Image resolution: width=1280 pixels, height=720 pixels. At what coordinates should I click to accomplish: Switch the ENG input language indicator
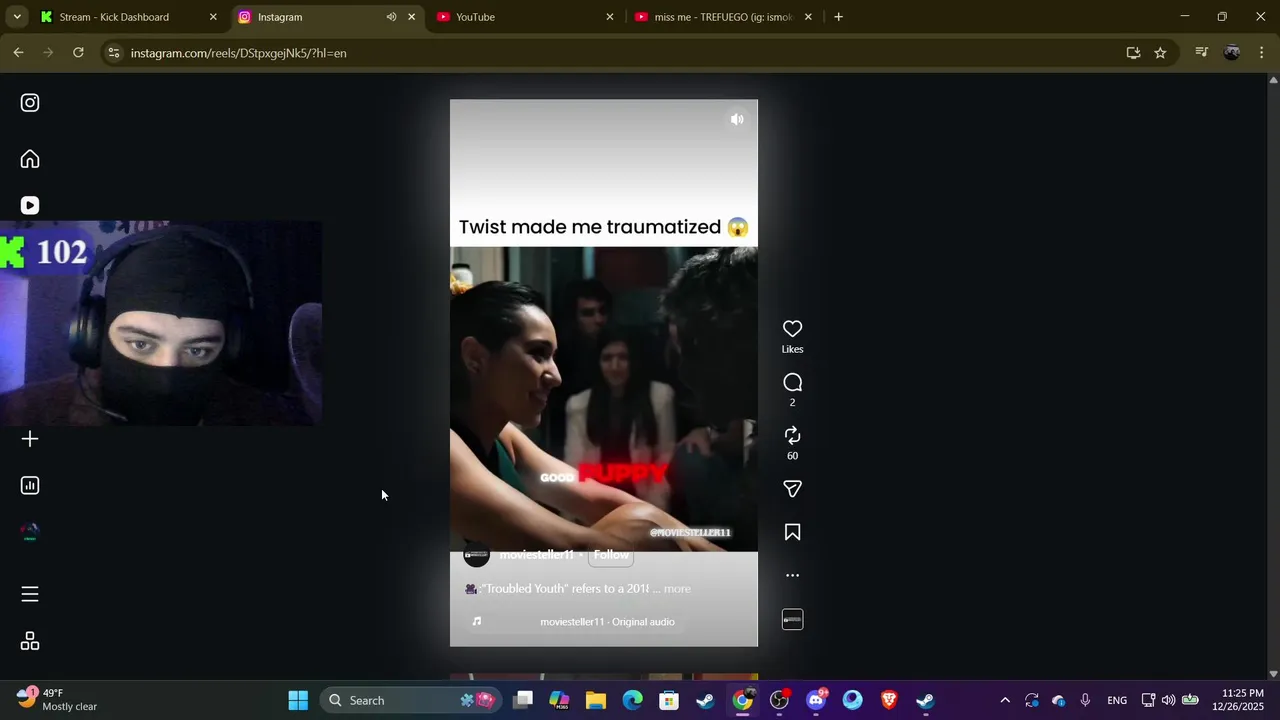coord(1117,700)
